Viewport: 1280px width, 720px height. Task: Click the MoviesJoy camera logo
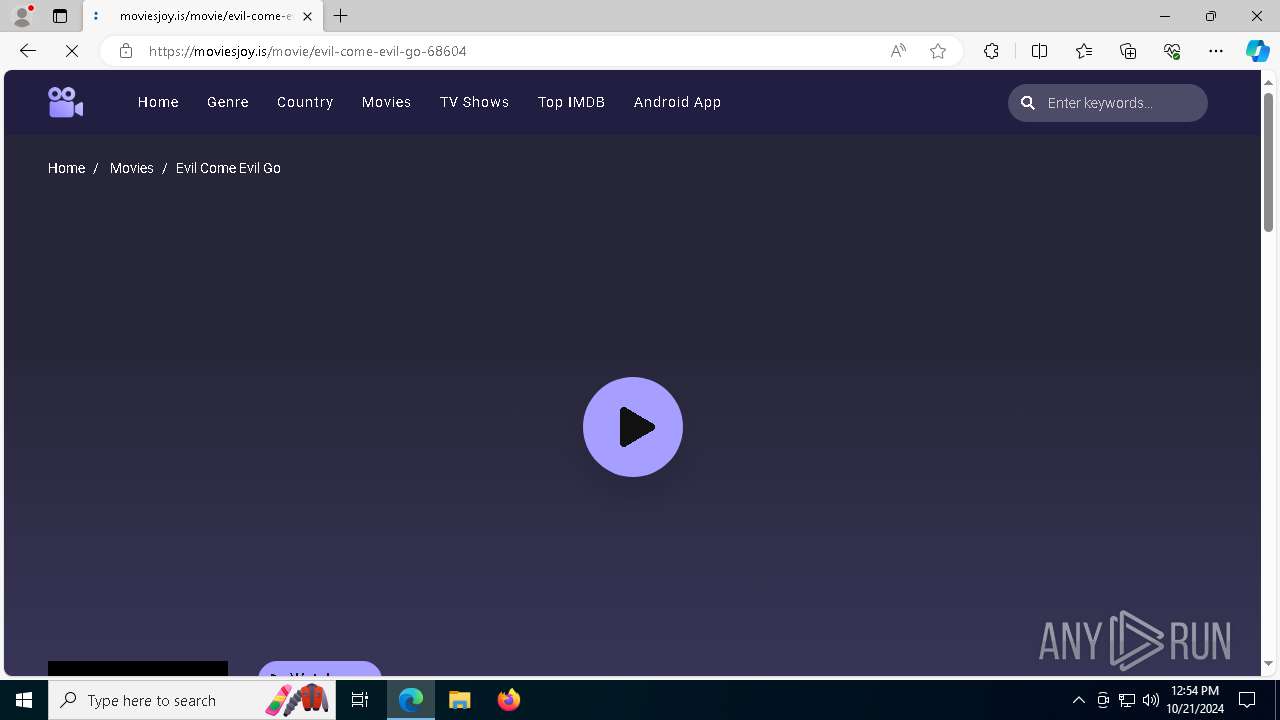tap(65, 102)
